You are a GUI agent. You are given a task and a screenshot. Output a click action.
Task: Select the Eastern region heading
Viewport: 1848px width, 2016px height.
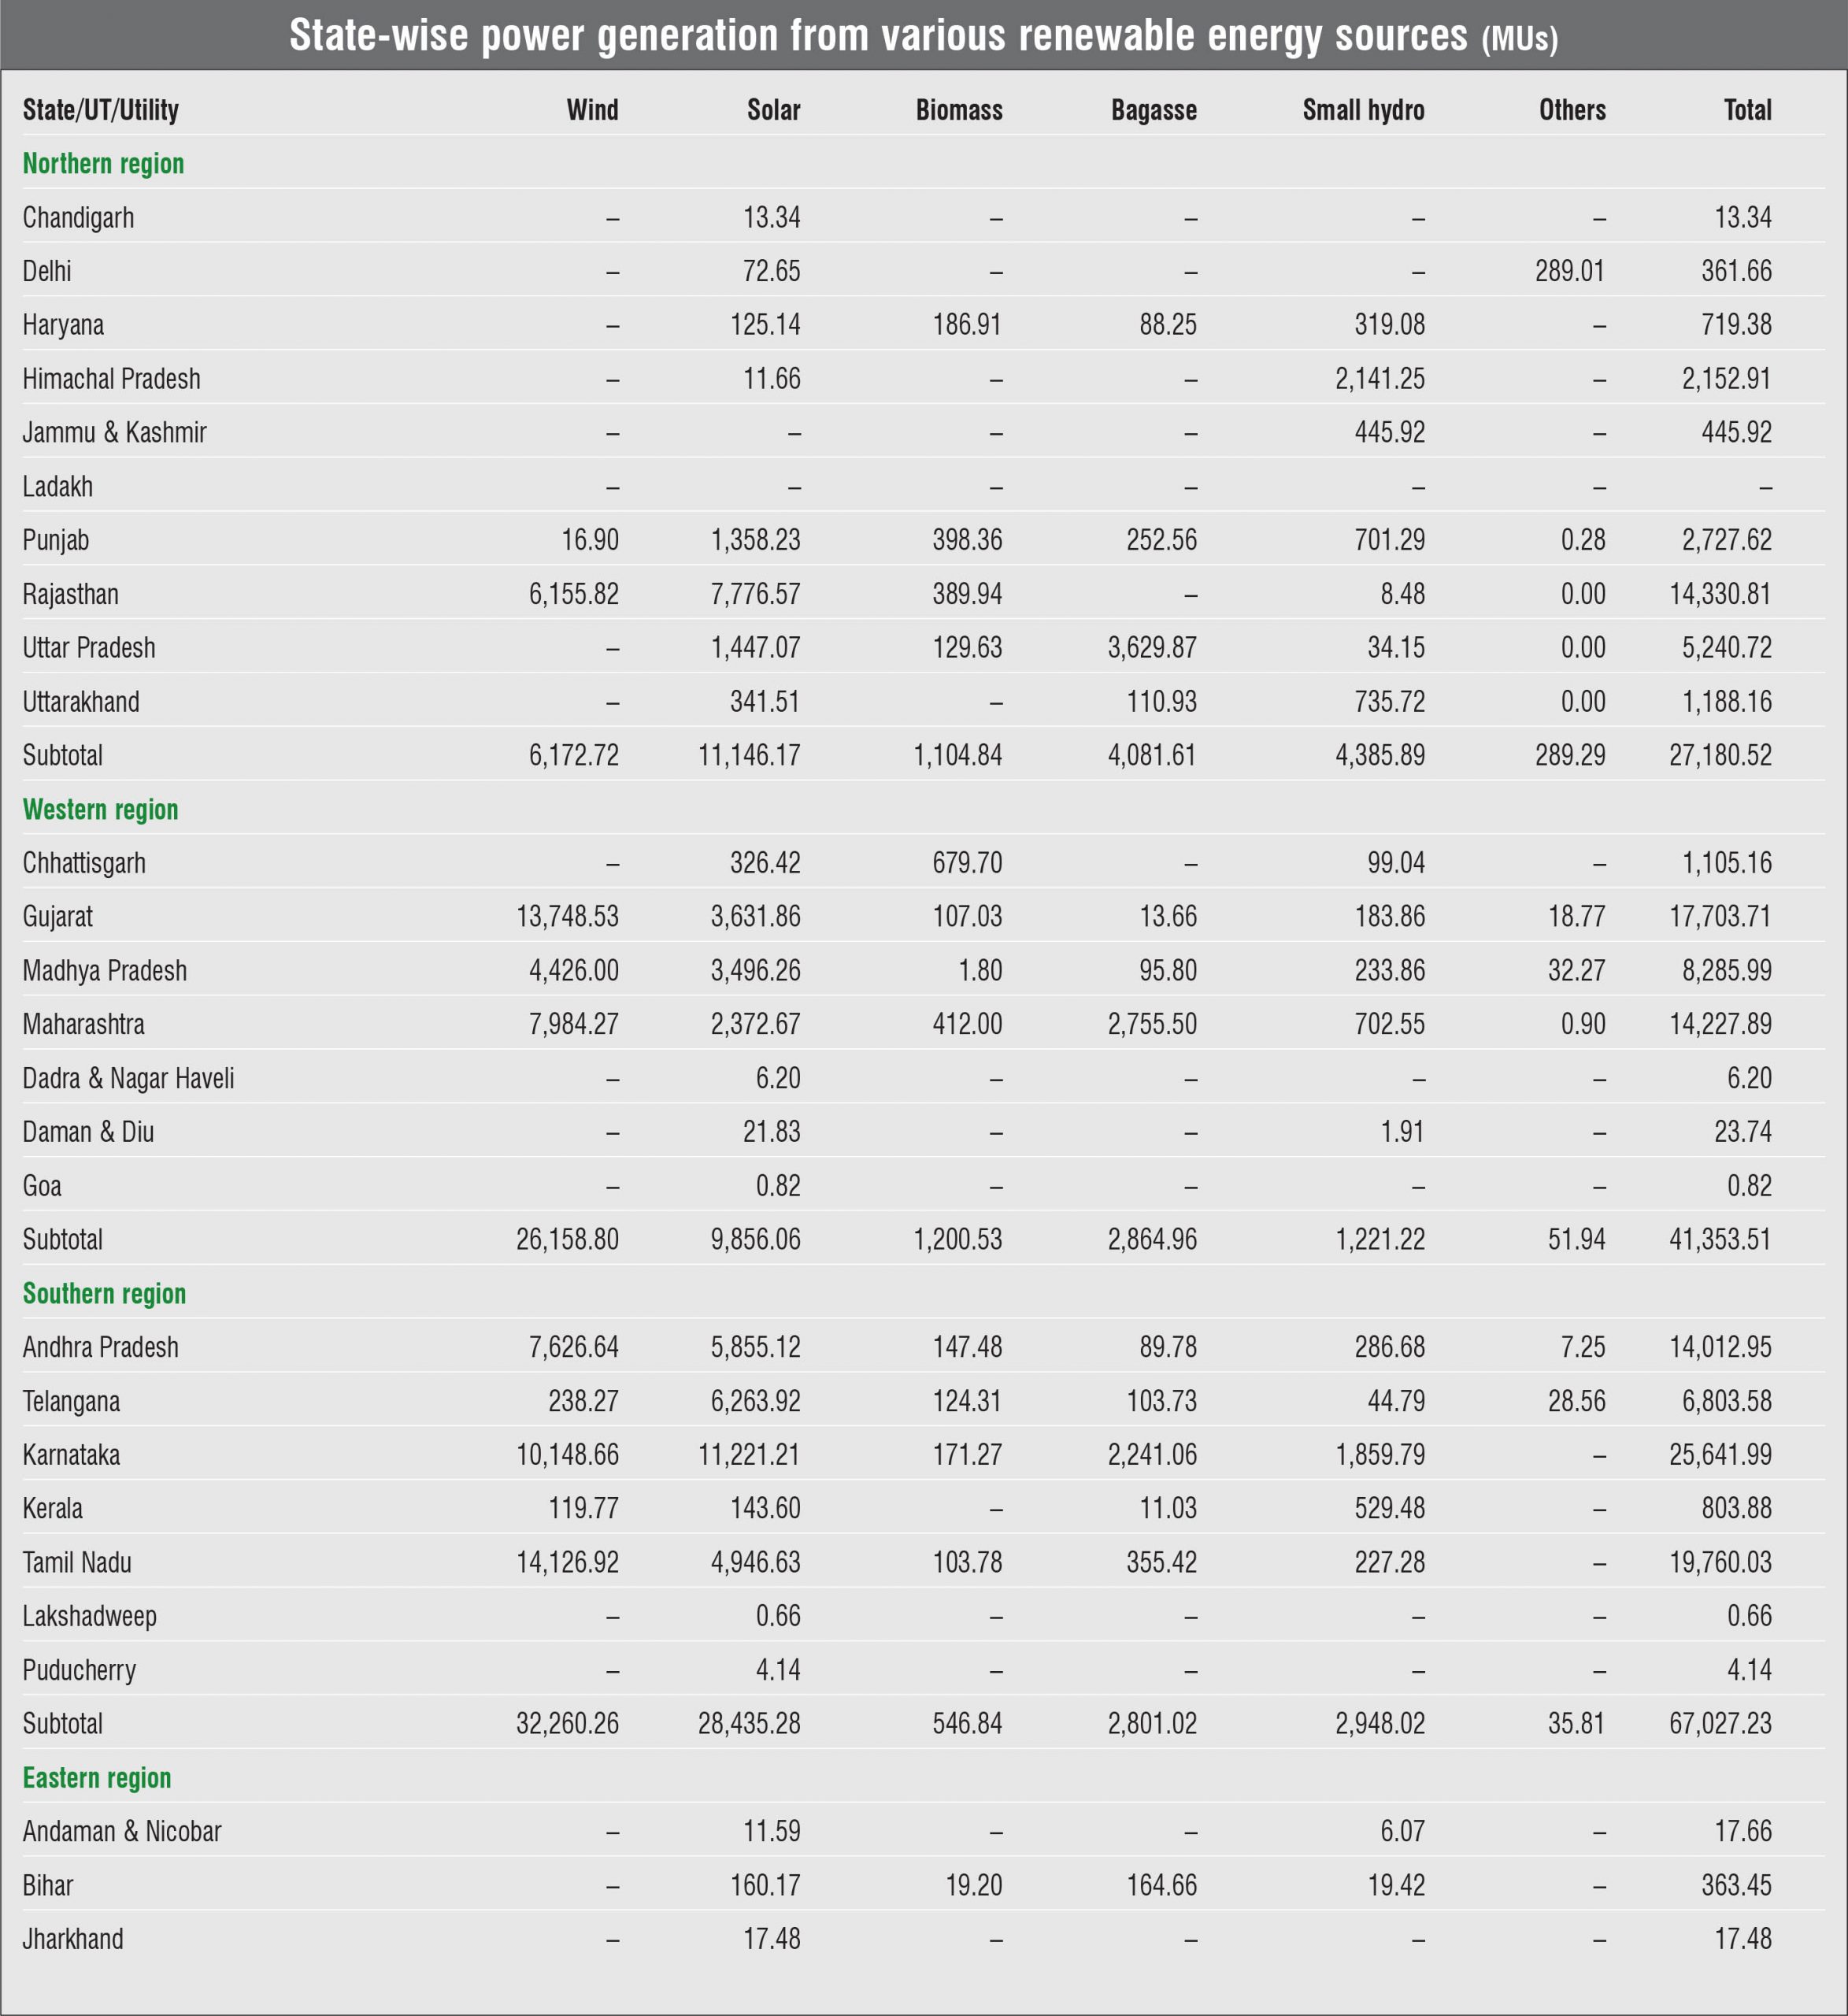(x=97, y=1778)
